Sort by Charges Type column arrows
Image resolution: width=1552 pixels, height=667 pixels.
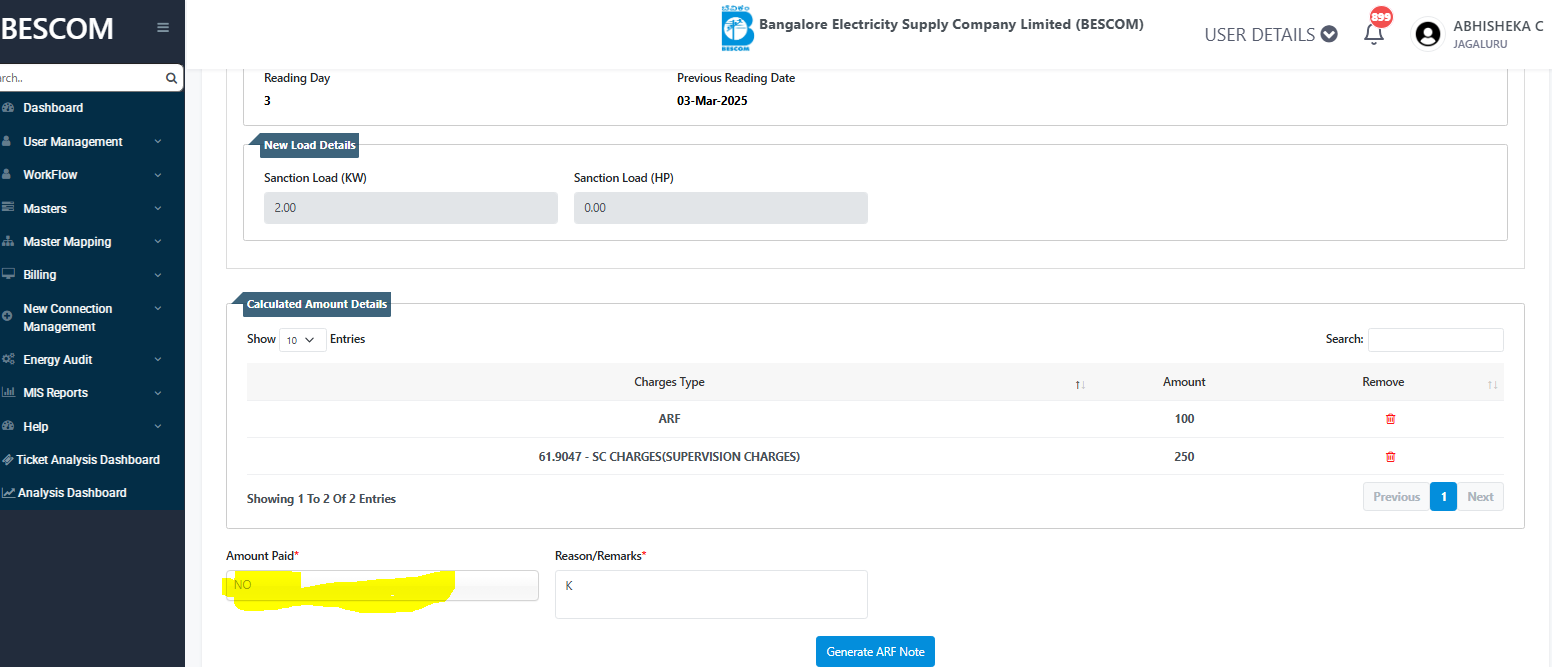(1080, 385)
